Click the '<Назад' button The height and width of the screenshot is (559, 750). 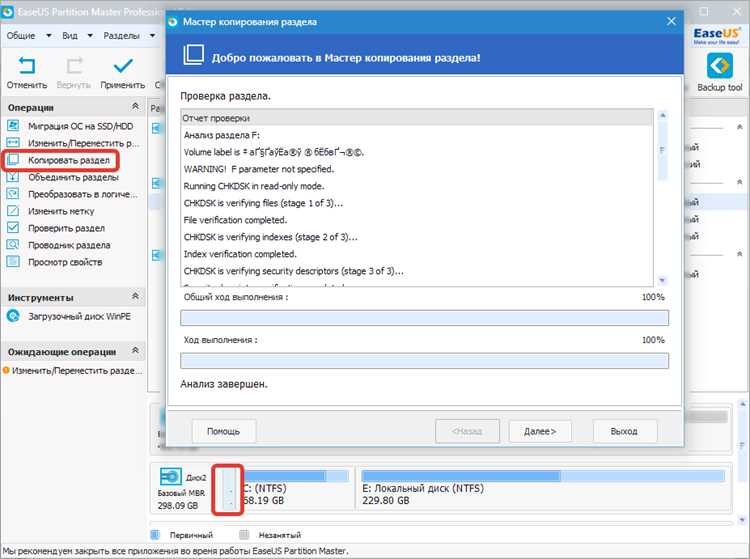click(x=467, y=431)
